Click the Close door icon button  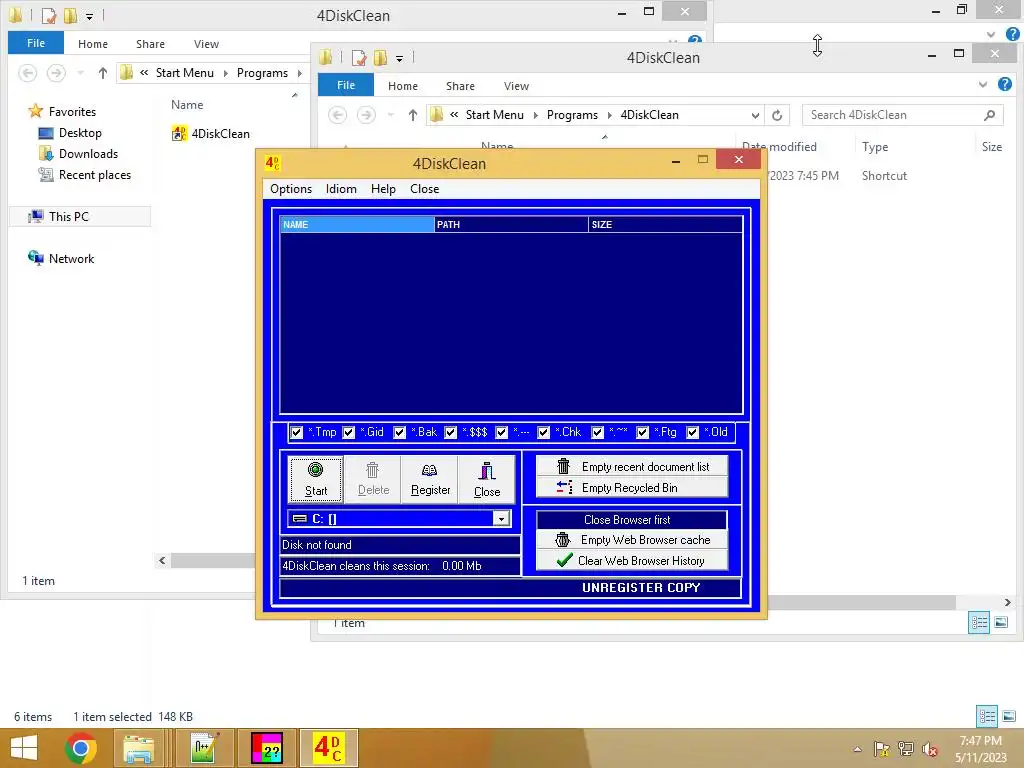(487, 479)
